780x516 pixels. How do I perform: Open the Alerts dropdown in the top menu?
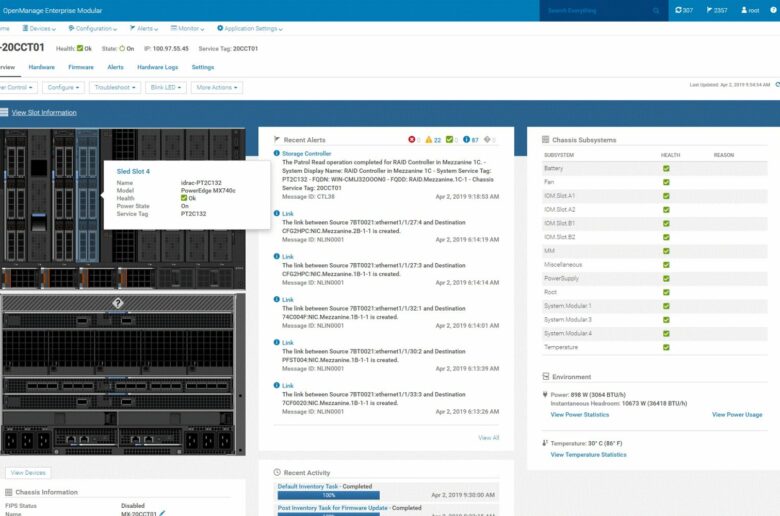pyautogui.click(x=144, y=28)
